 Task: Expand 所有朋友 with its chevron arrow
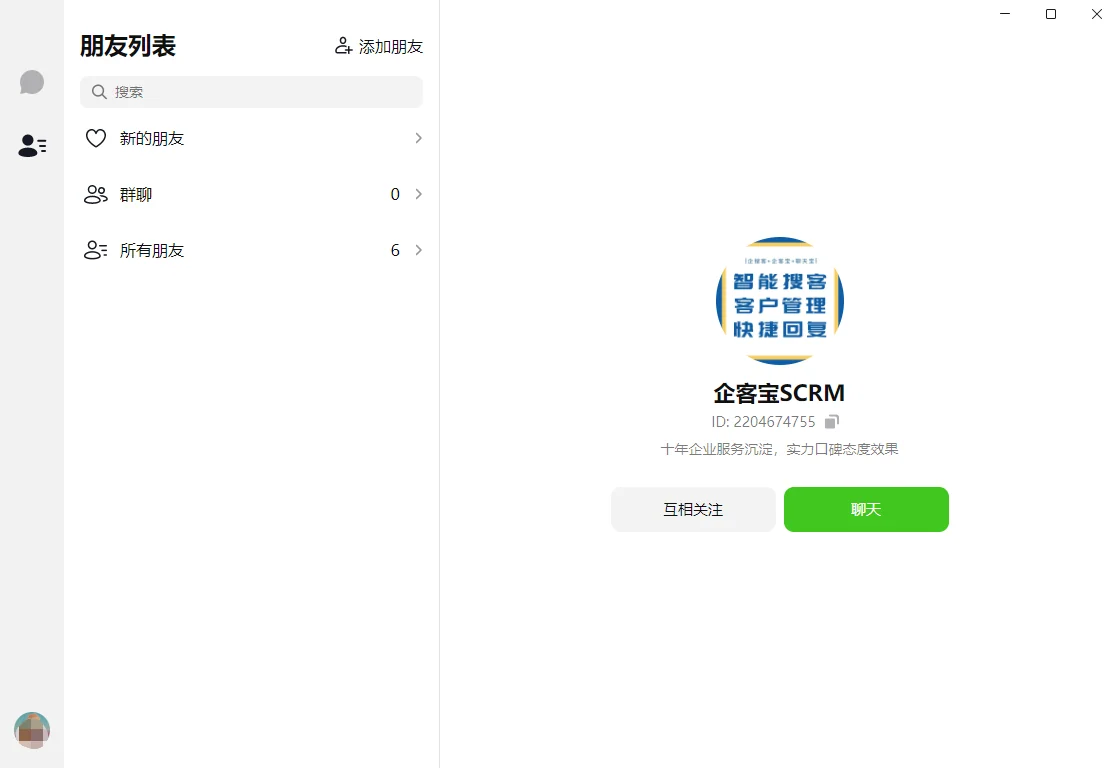pyautogui.click(x=419, y=250)
